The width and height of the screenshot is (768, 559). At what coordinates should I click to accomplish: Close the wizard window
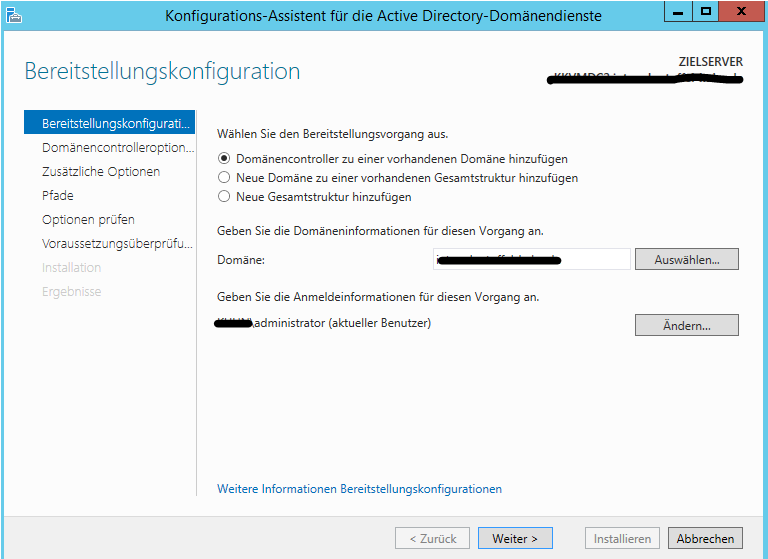[x=742, y=11]
